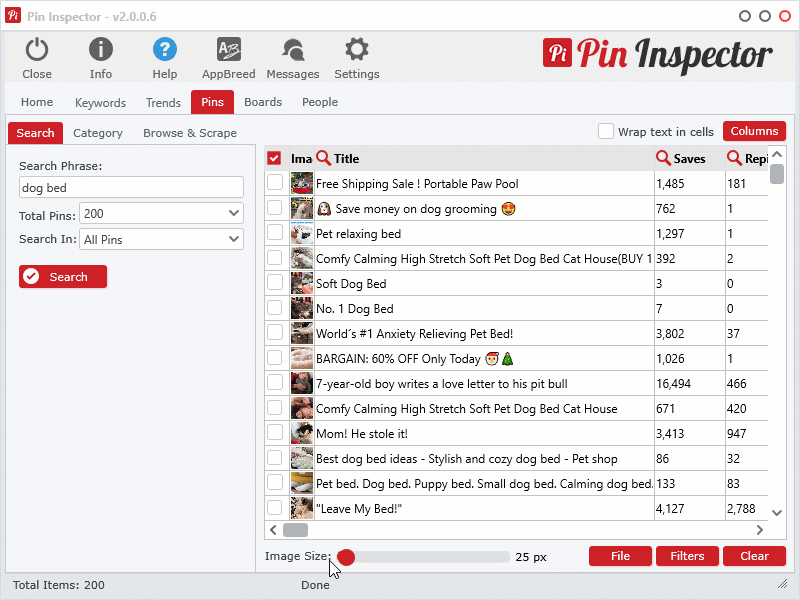800x600 pixels.
Task: Open thumbnail for Pet relaxing bed pin
Action: point(302,233)
